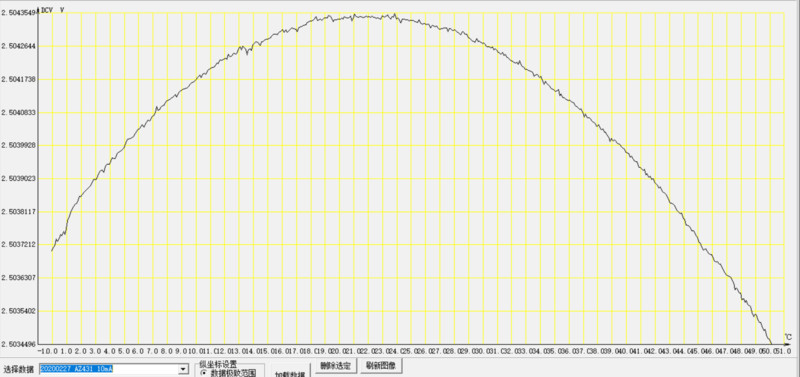
Task: Click the 2.5043549 top y-axis label
Action: (x=18, y=13)
